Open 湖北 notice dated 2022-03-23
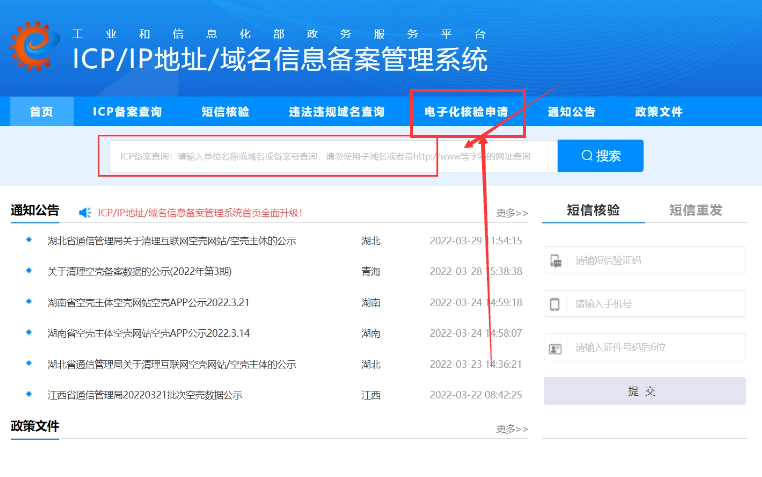762x477 pixels. pyautogui.click(x=172, y=364)
